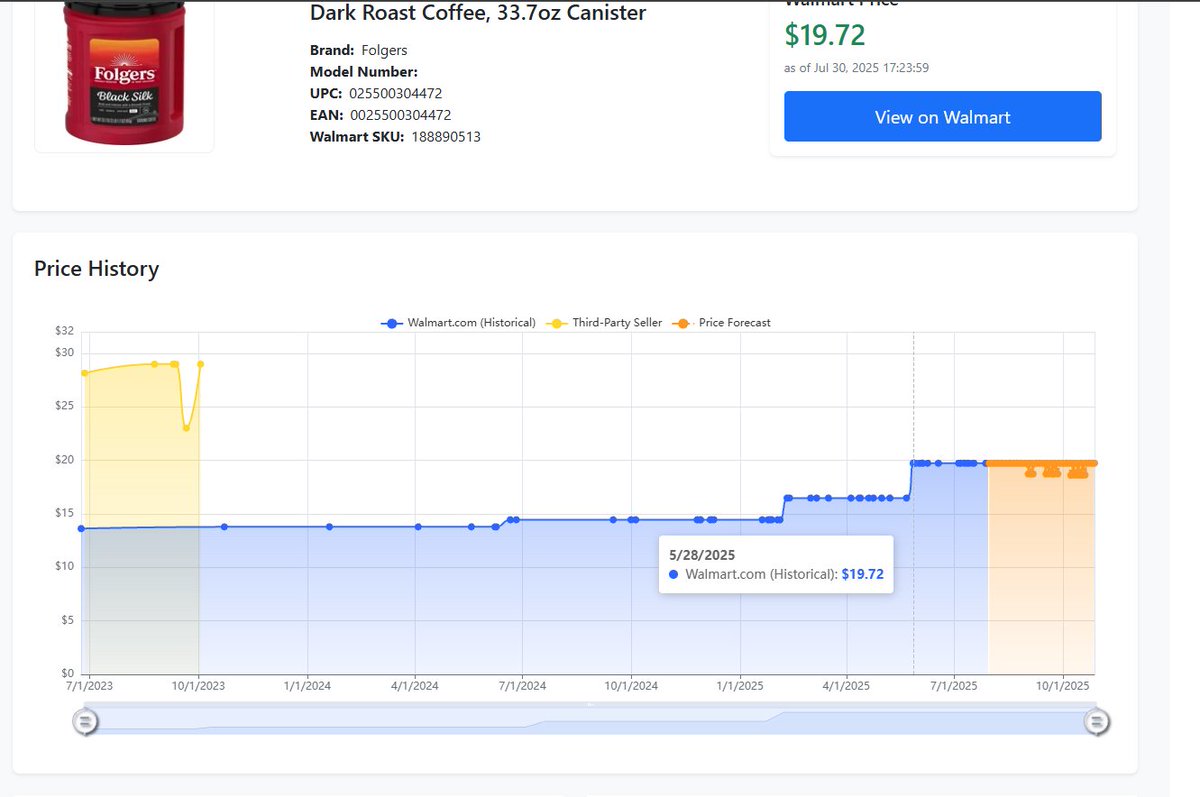This screenshot has width=1200, height=797.
Task: Click the 4/1/2025 x-axis label
Action: coord(847,686)
